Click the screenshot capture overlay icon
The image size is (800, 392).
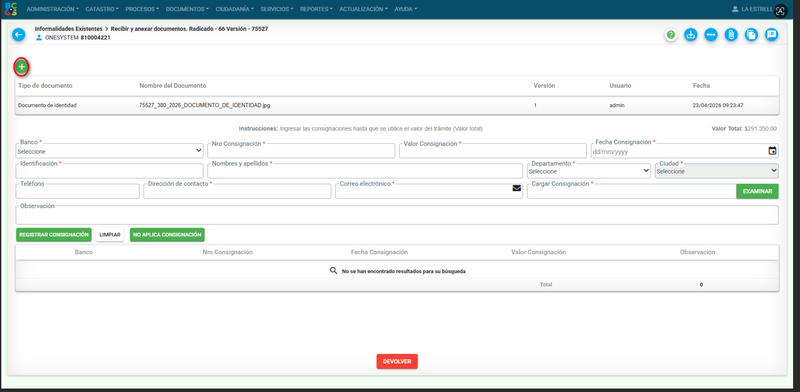point(781,11)
